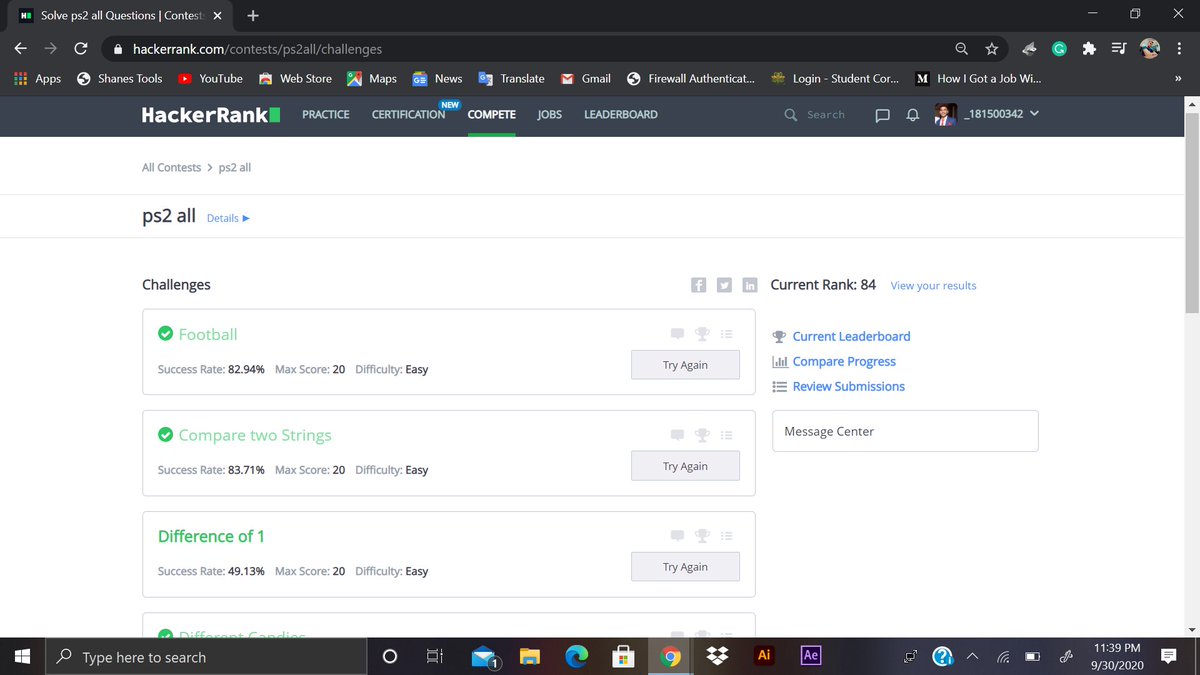Click the HackerRank logo
This screenshot has width=1200, height=675.
tap(211, 114)
